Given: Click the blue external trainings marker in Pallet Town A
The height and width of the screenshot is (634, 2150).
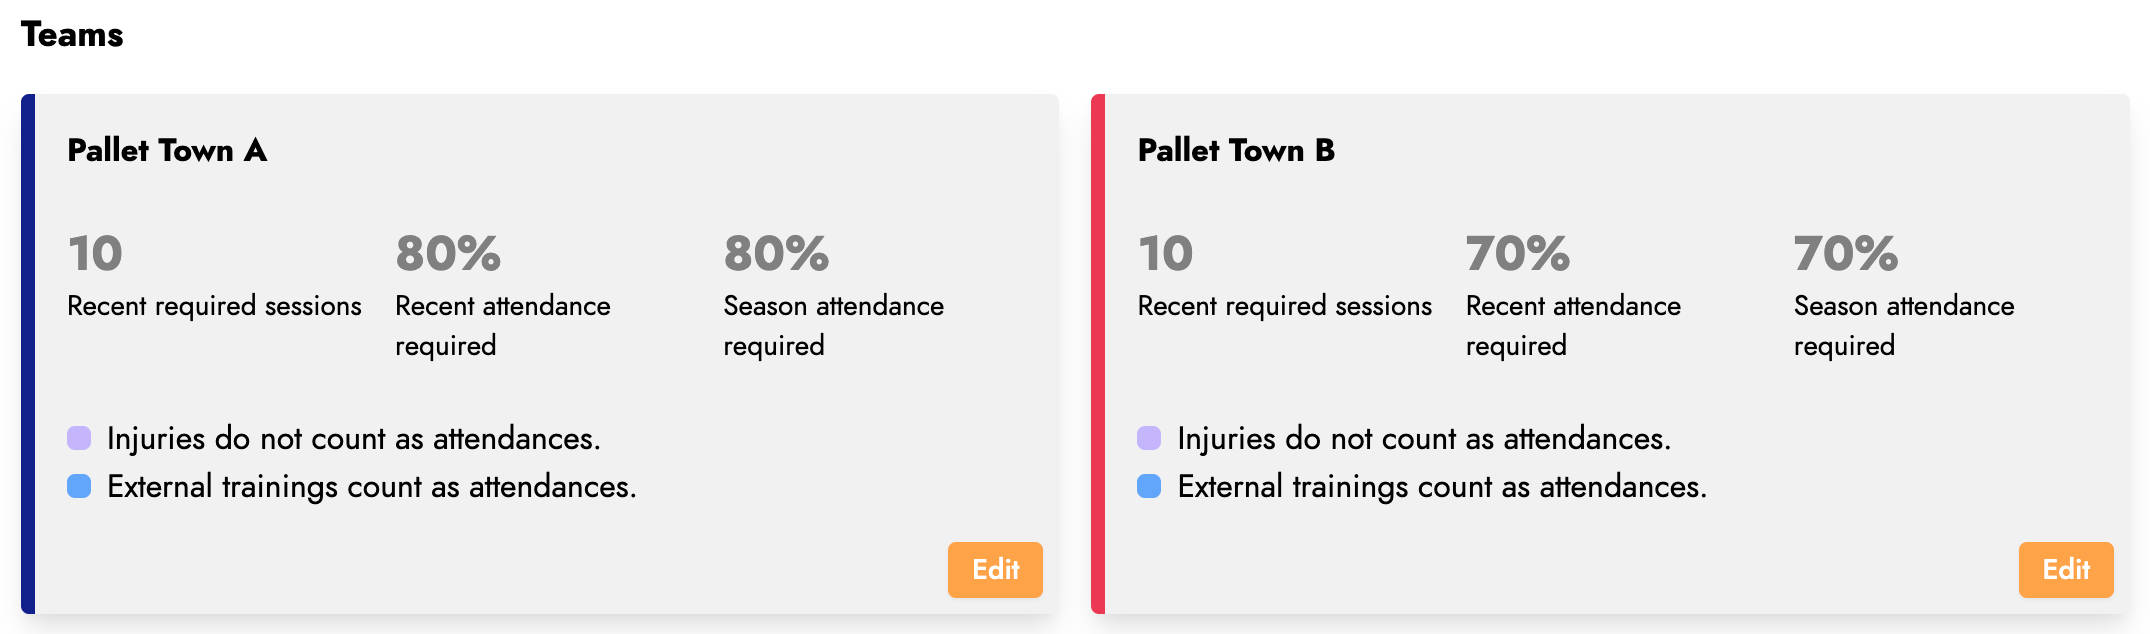Looking at the screenshot, I should click(x=79, y=486).
